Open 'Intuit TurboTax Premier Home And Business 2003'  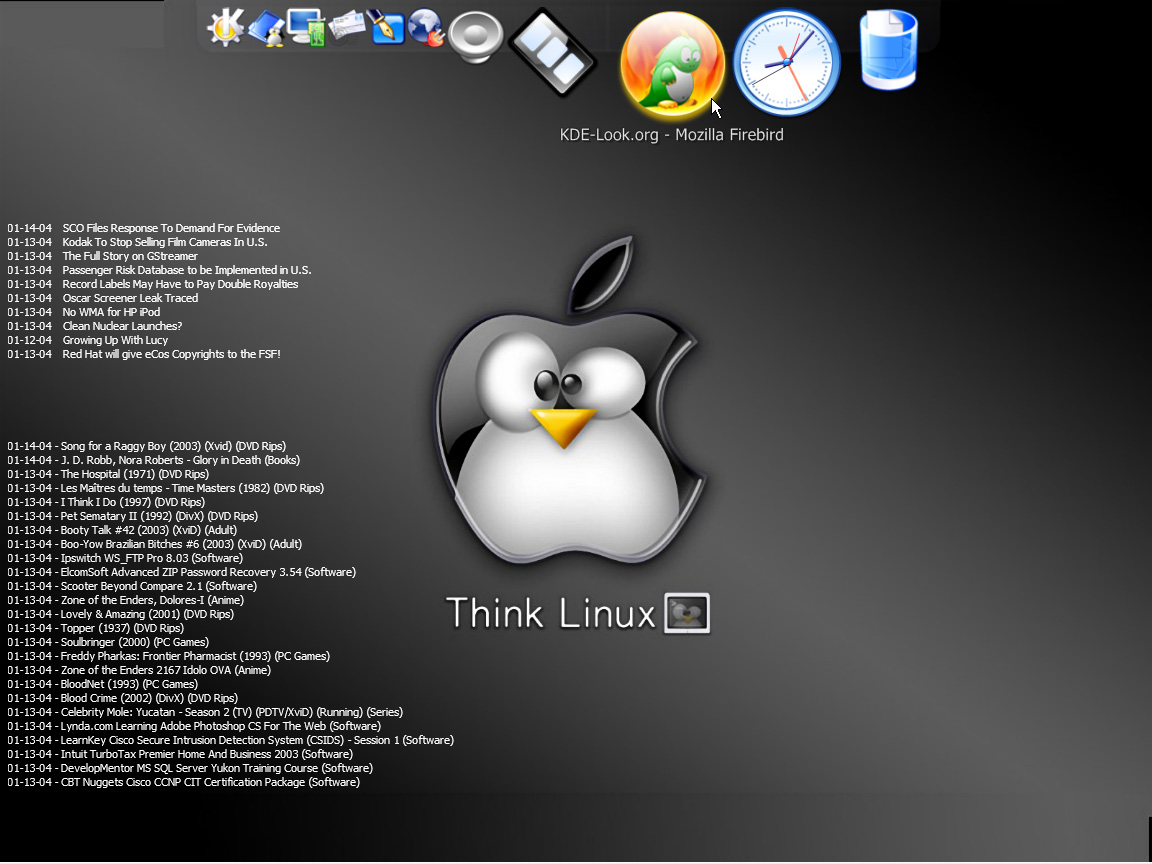point(180,753)
